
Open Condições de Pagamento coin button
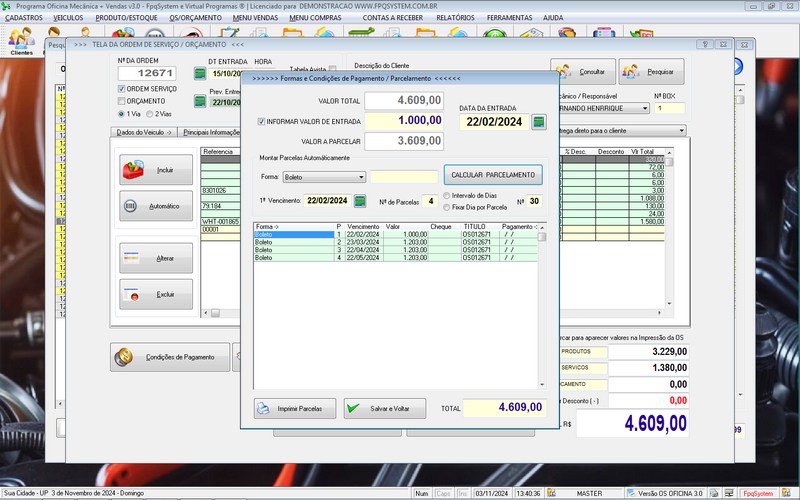[170, 357]
